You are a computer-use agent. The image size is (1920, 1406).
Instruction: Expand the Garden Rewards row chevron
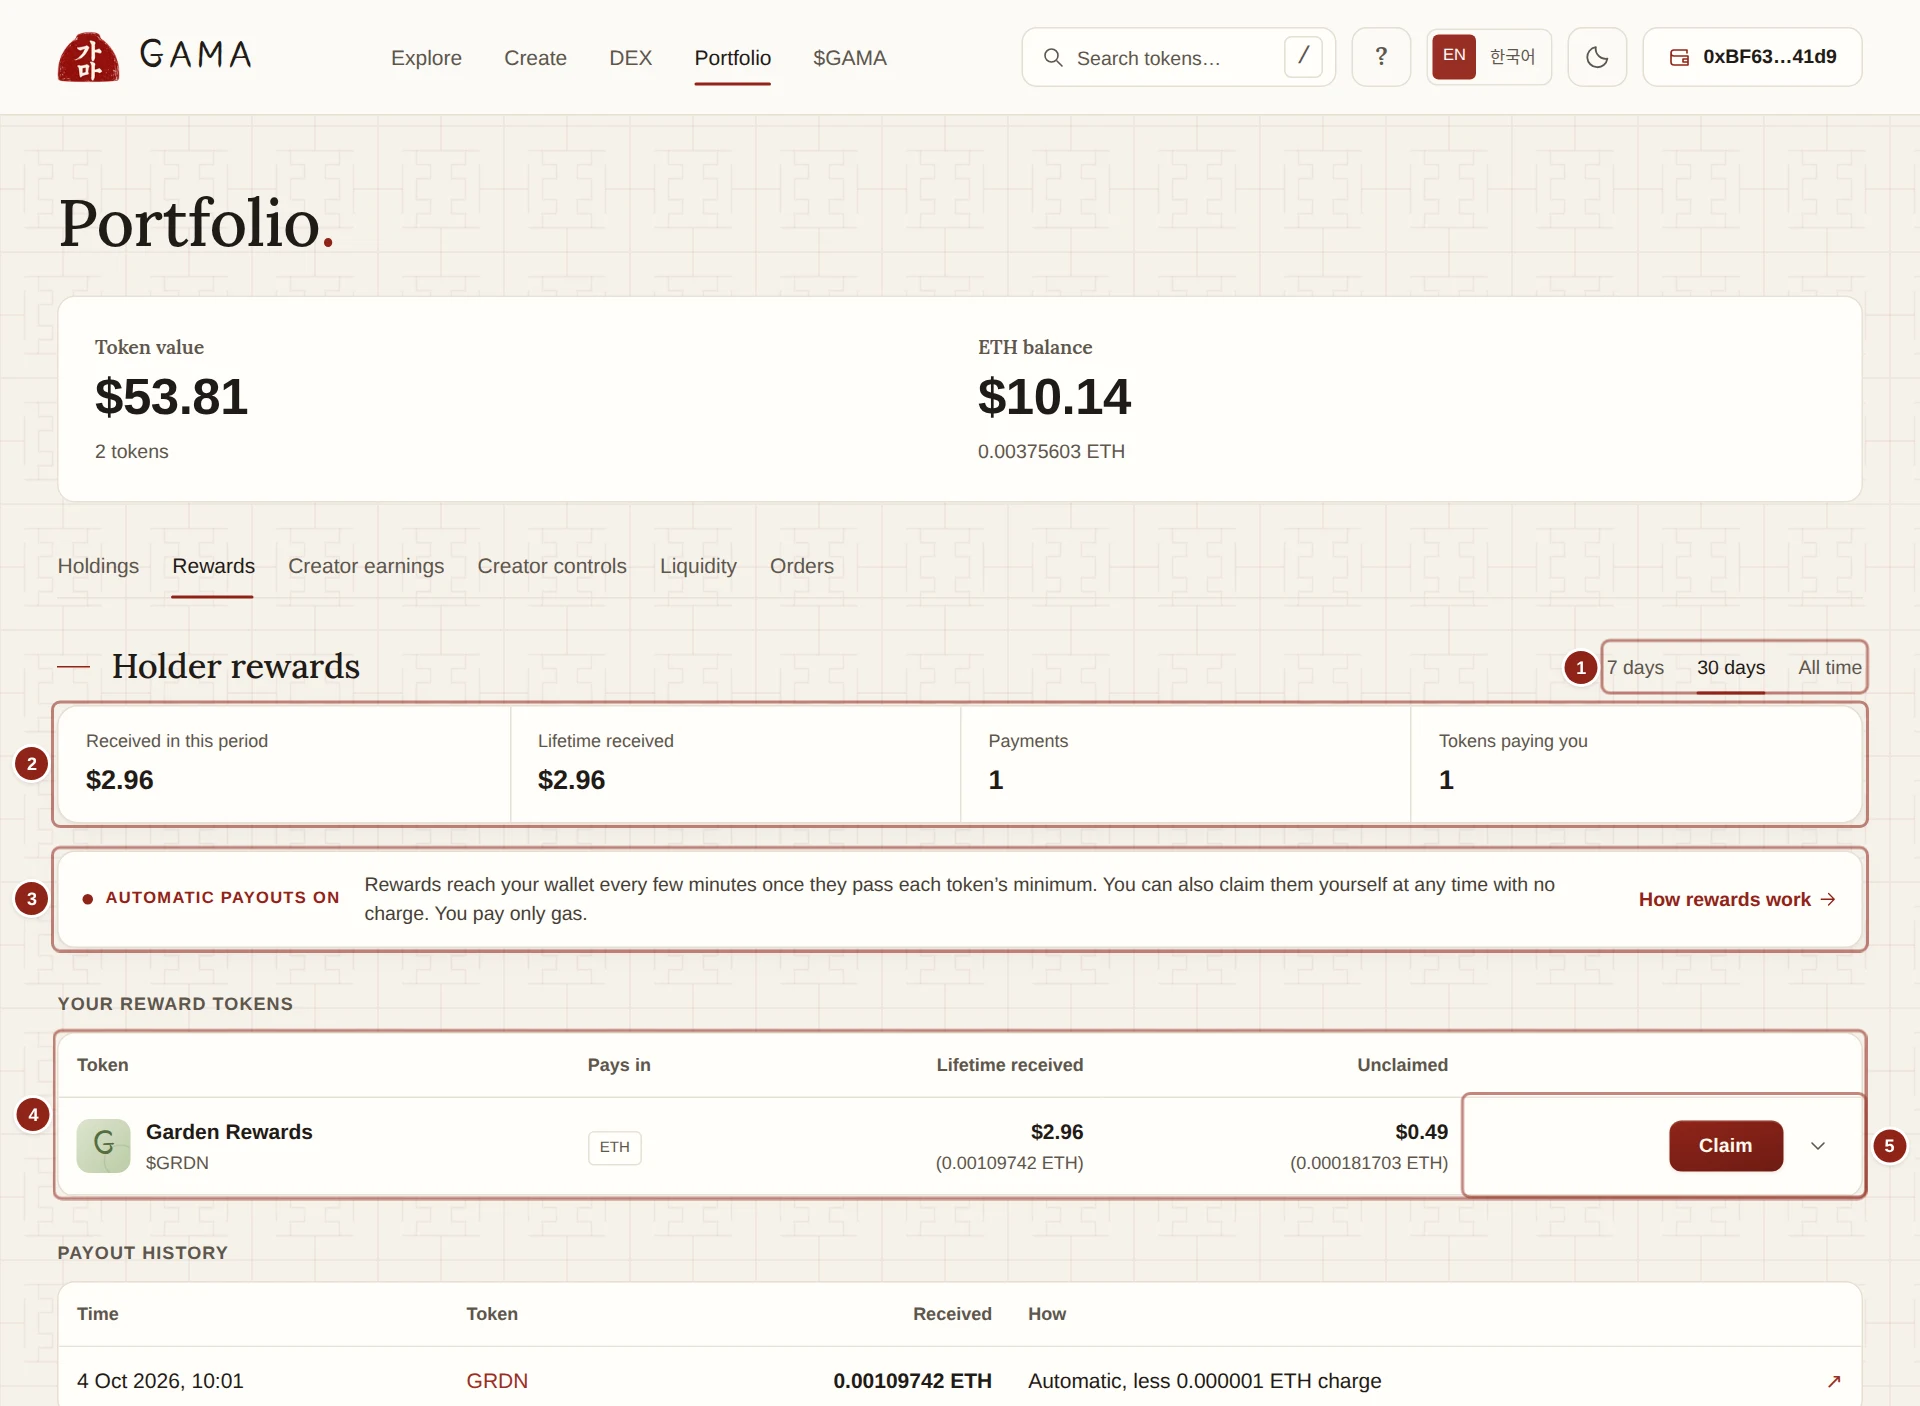(x=1818, y=1146)
